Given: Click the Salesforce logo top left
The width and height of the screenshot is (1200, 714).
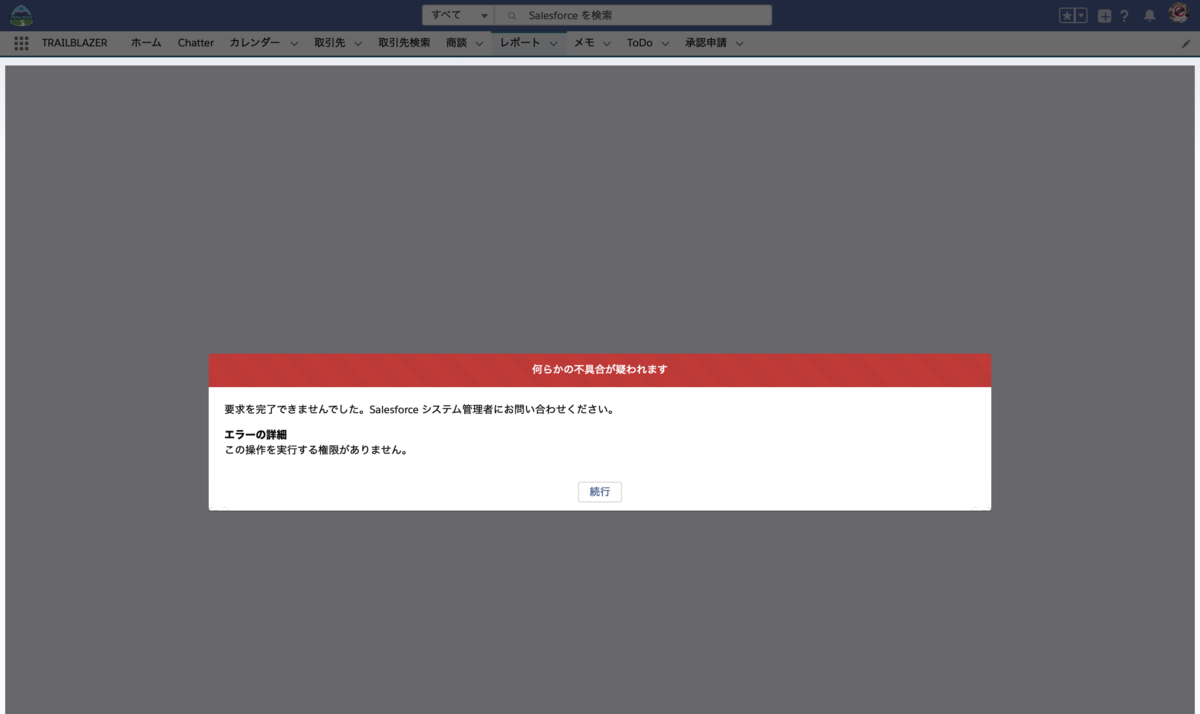Looking at the screenshot, I should click(x=22, y=14).
